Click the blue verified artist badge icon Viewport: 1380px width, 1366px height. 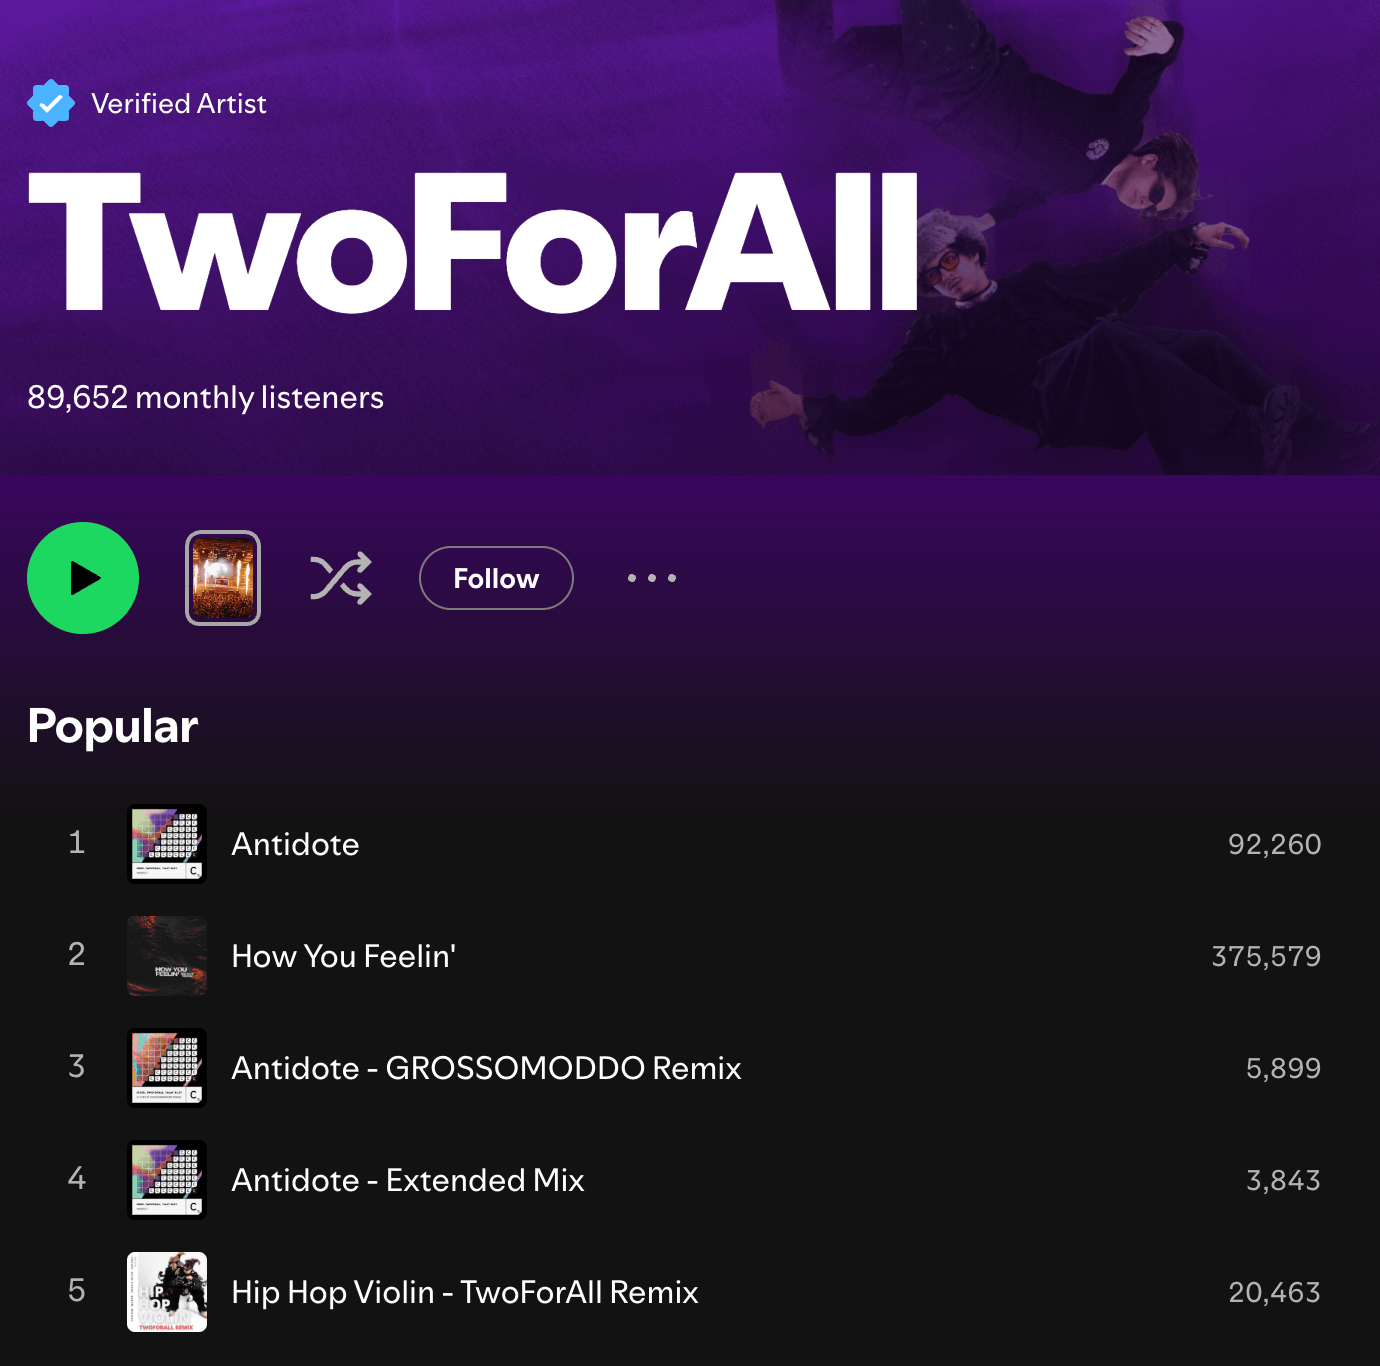50,103
